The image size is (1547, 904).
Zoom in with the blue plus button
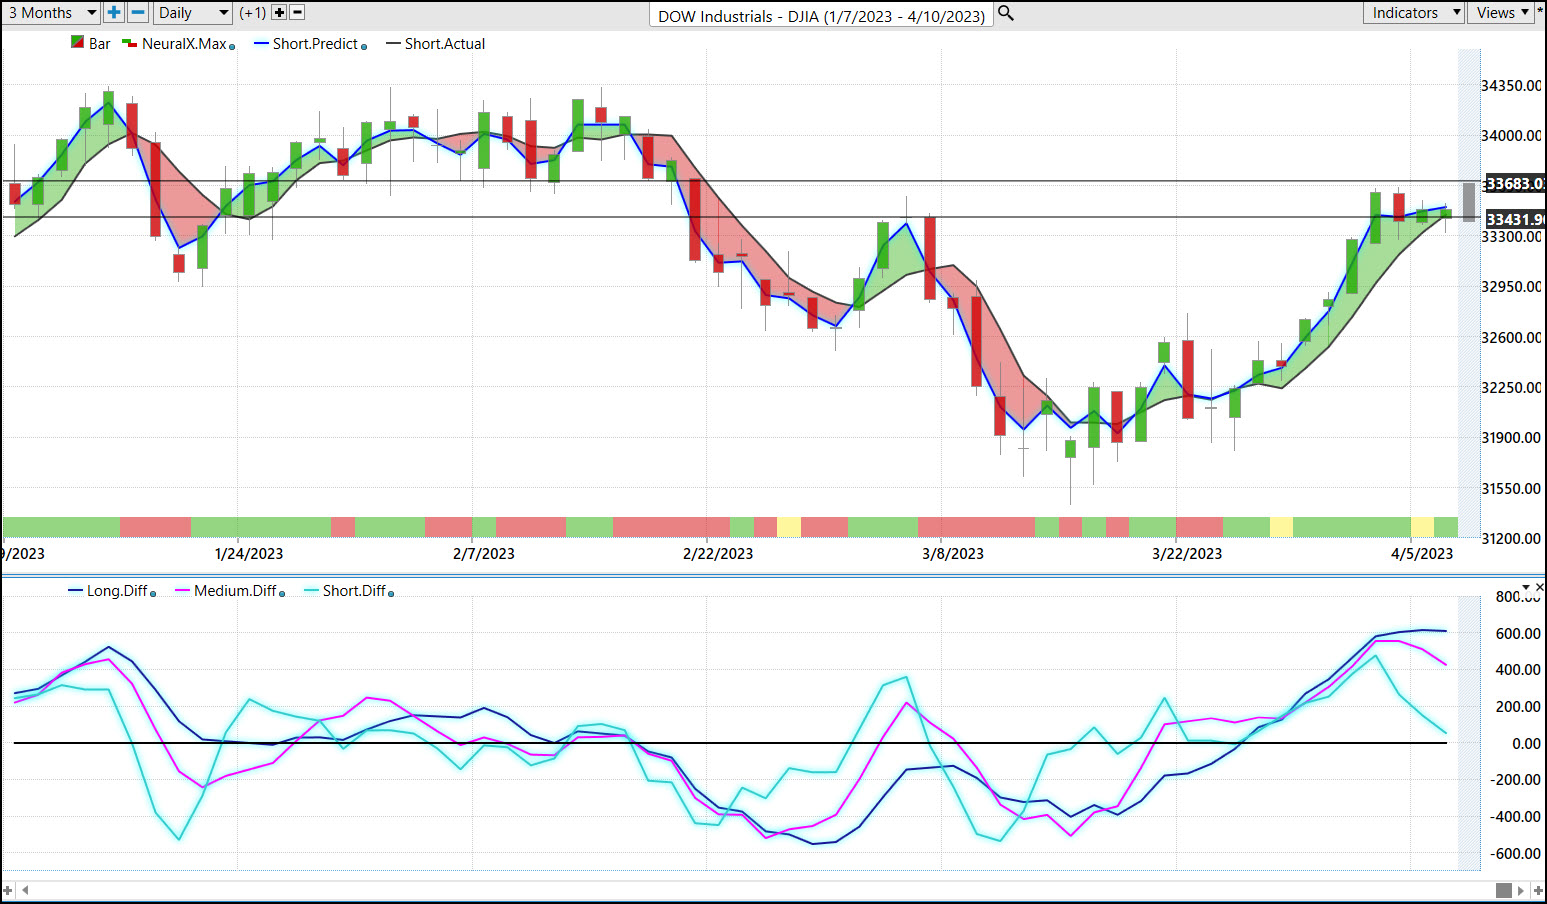114,13
